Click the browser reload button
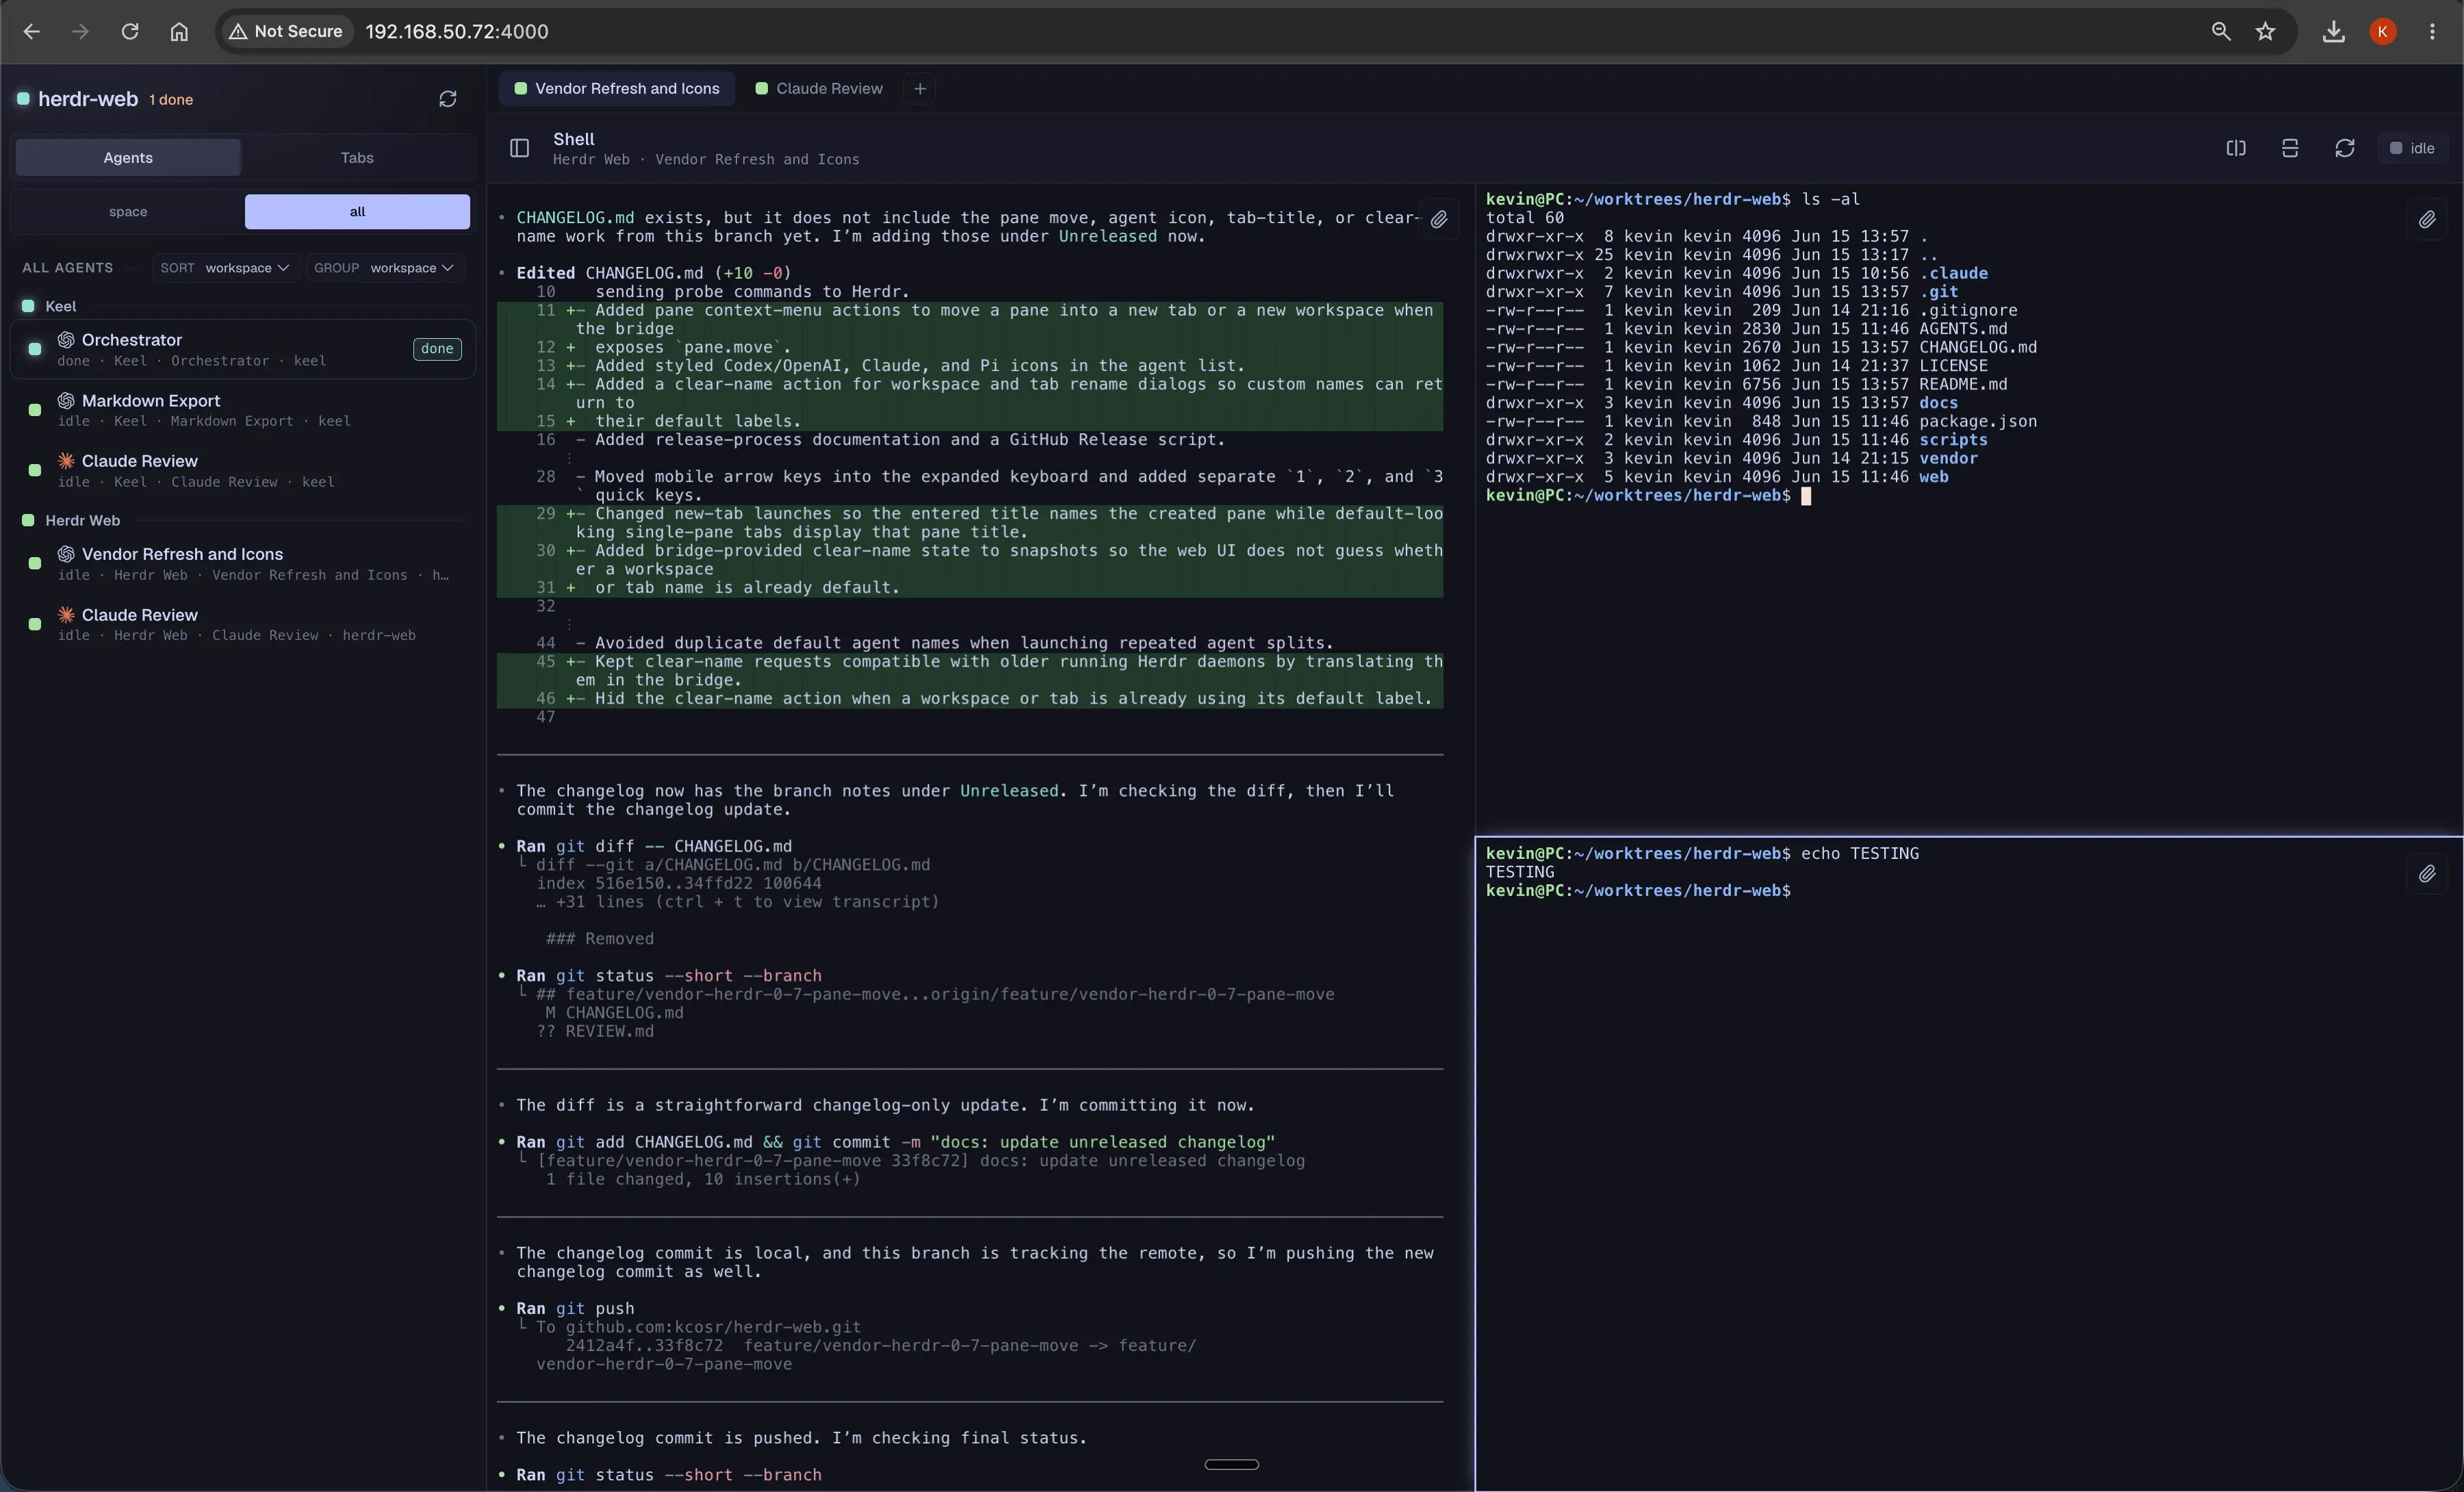Screen dimensions: 2464x1492 (130, 31)
